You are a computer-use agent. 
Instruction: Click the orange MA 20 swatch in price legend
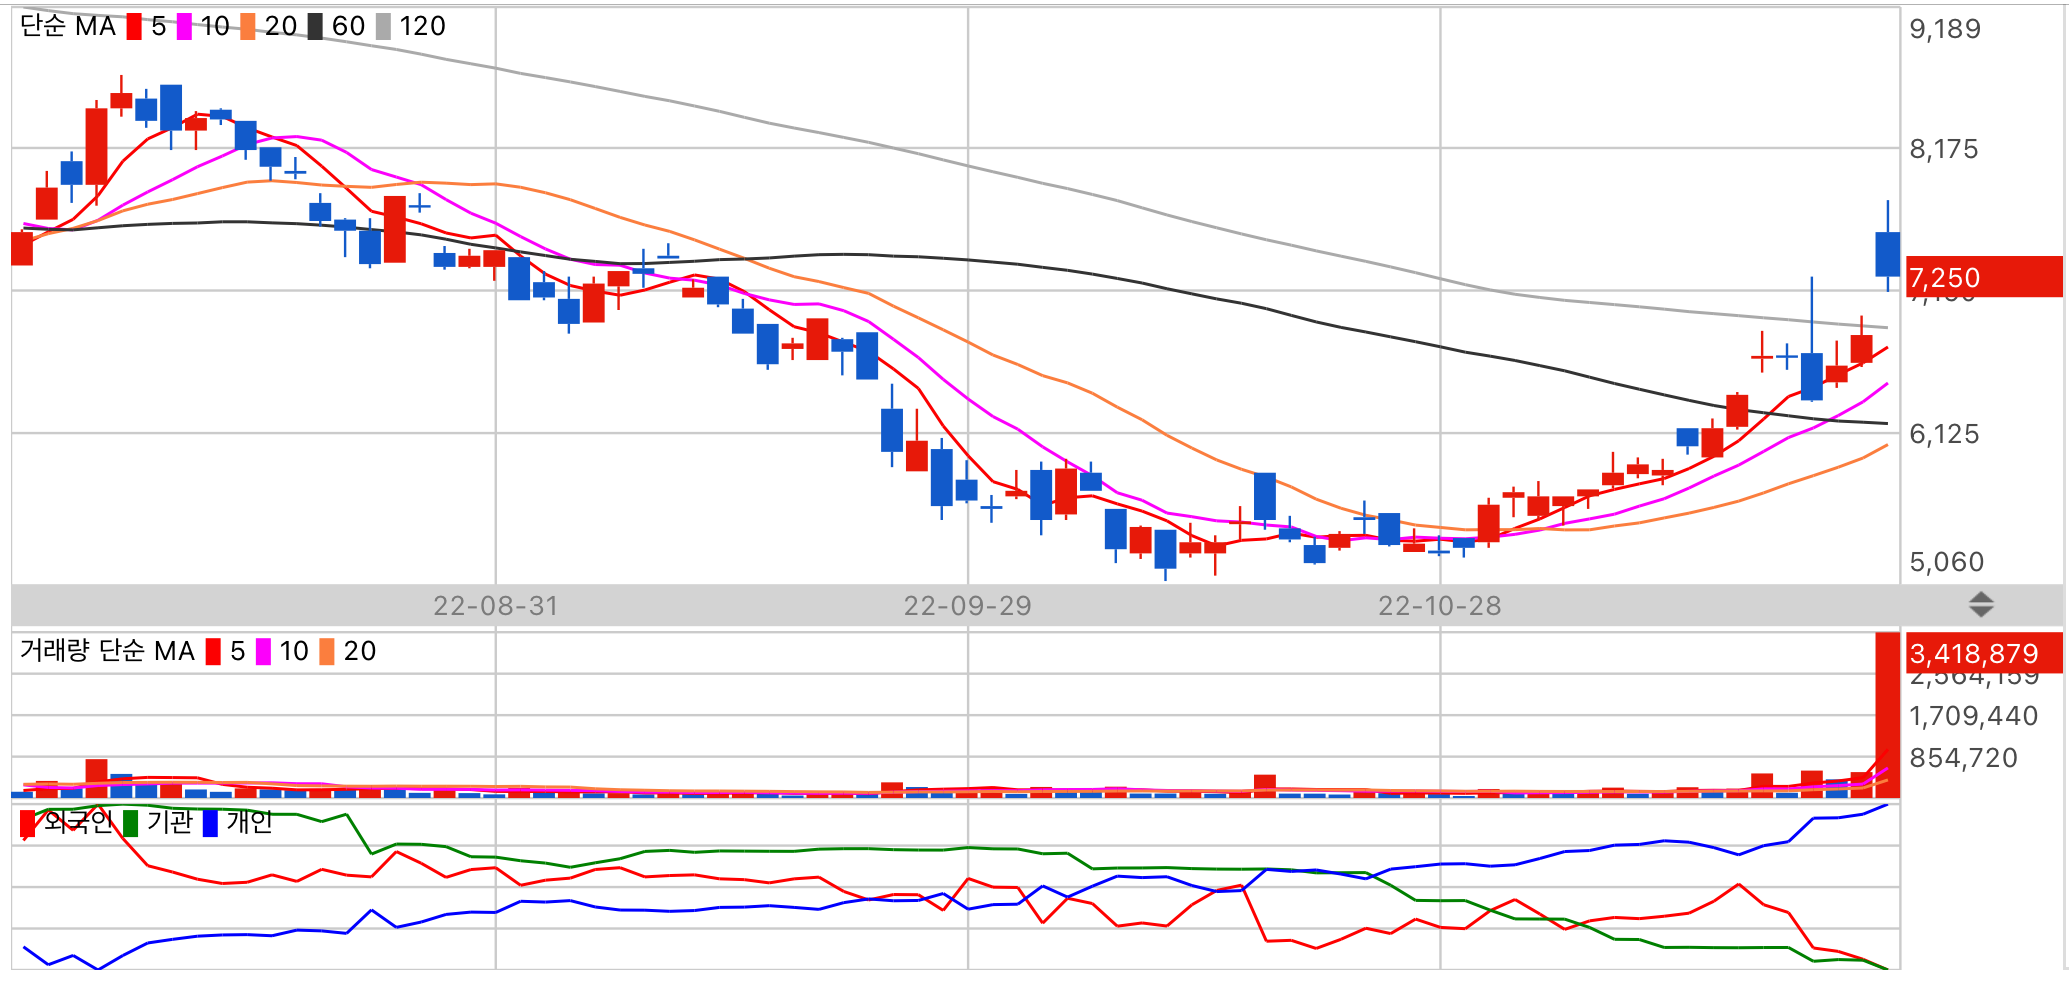tap(248, 27)
